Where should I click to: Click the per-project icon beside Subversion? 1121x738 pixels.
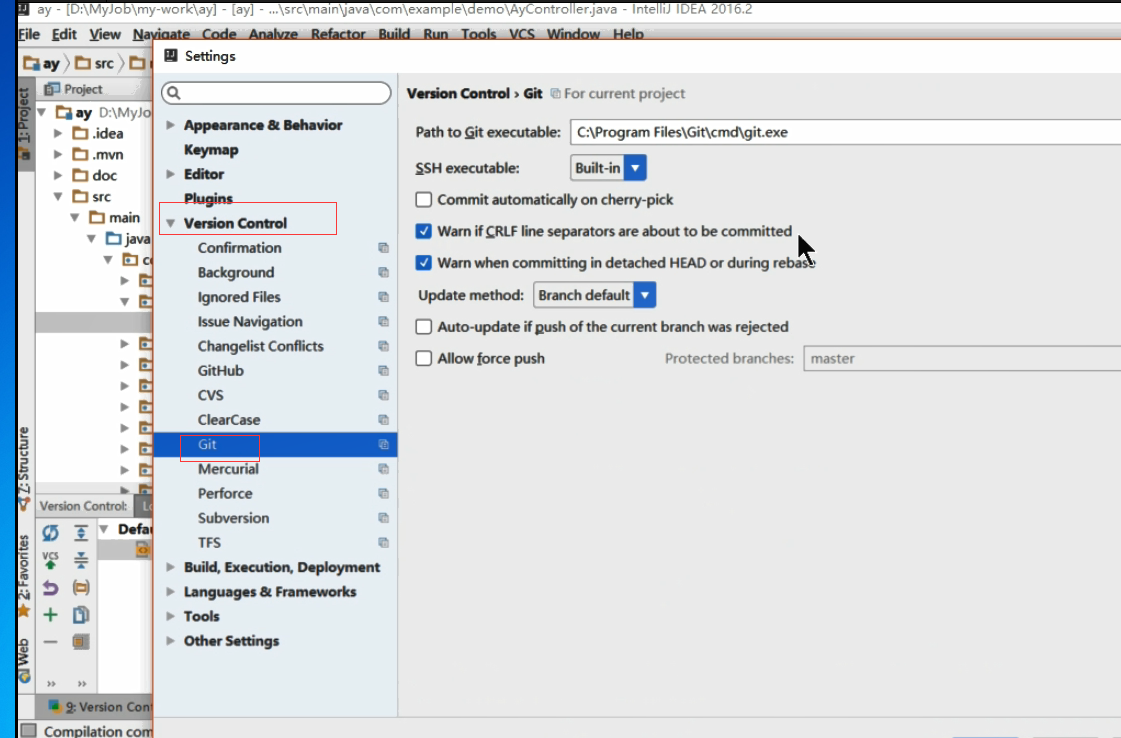click(383, 518)
